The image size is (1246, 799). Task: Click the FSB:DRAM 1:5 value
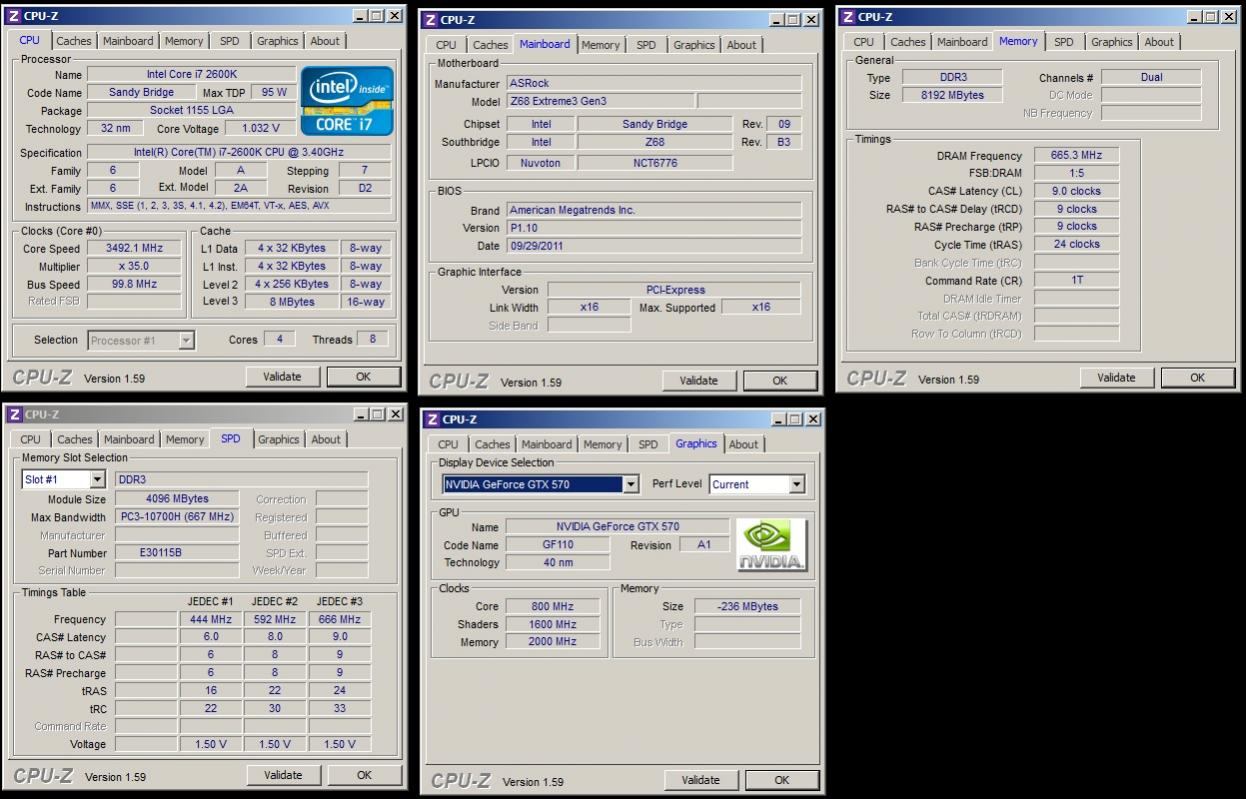point(1076,173)
